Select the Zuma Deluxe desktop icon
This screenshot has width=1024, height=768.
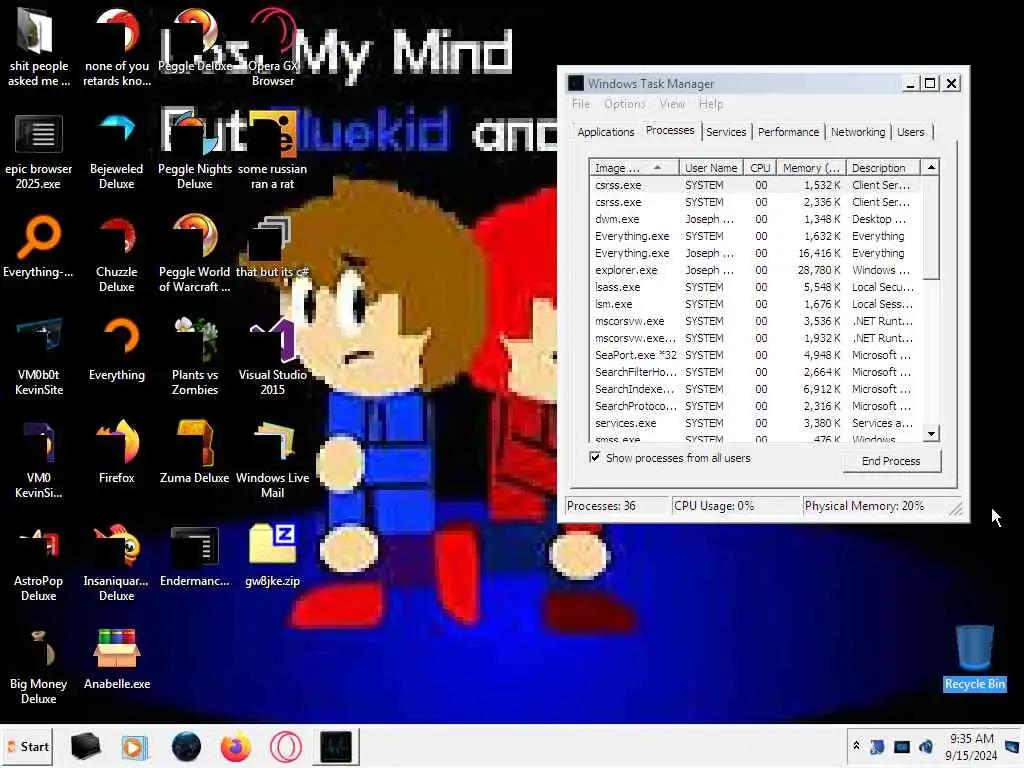click(x=195, y=452)
